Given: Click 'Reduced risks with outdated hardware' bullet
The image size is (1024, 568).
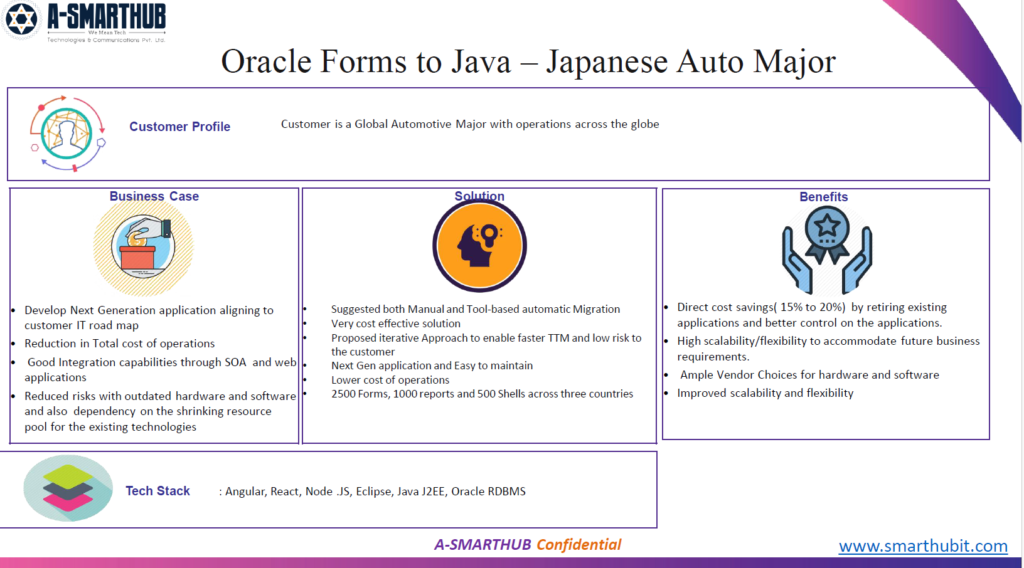Looking at the screenshot, I should click(160, 411).
